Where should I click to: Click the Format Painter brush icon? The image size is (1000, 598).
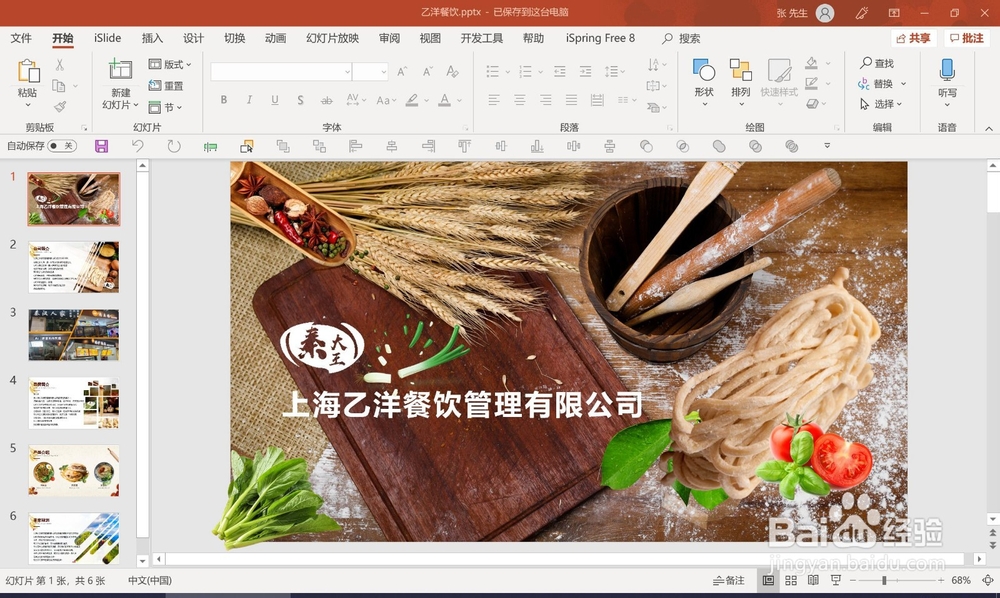60,106
